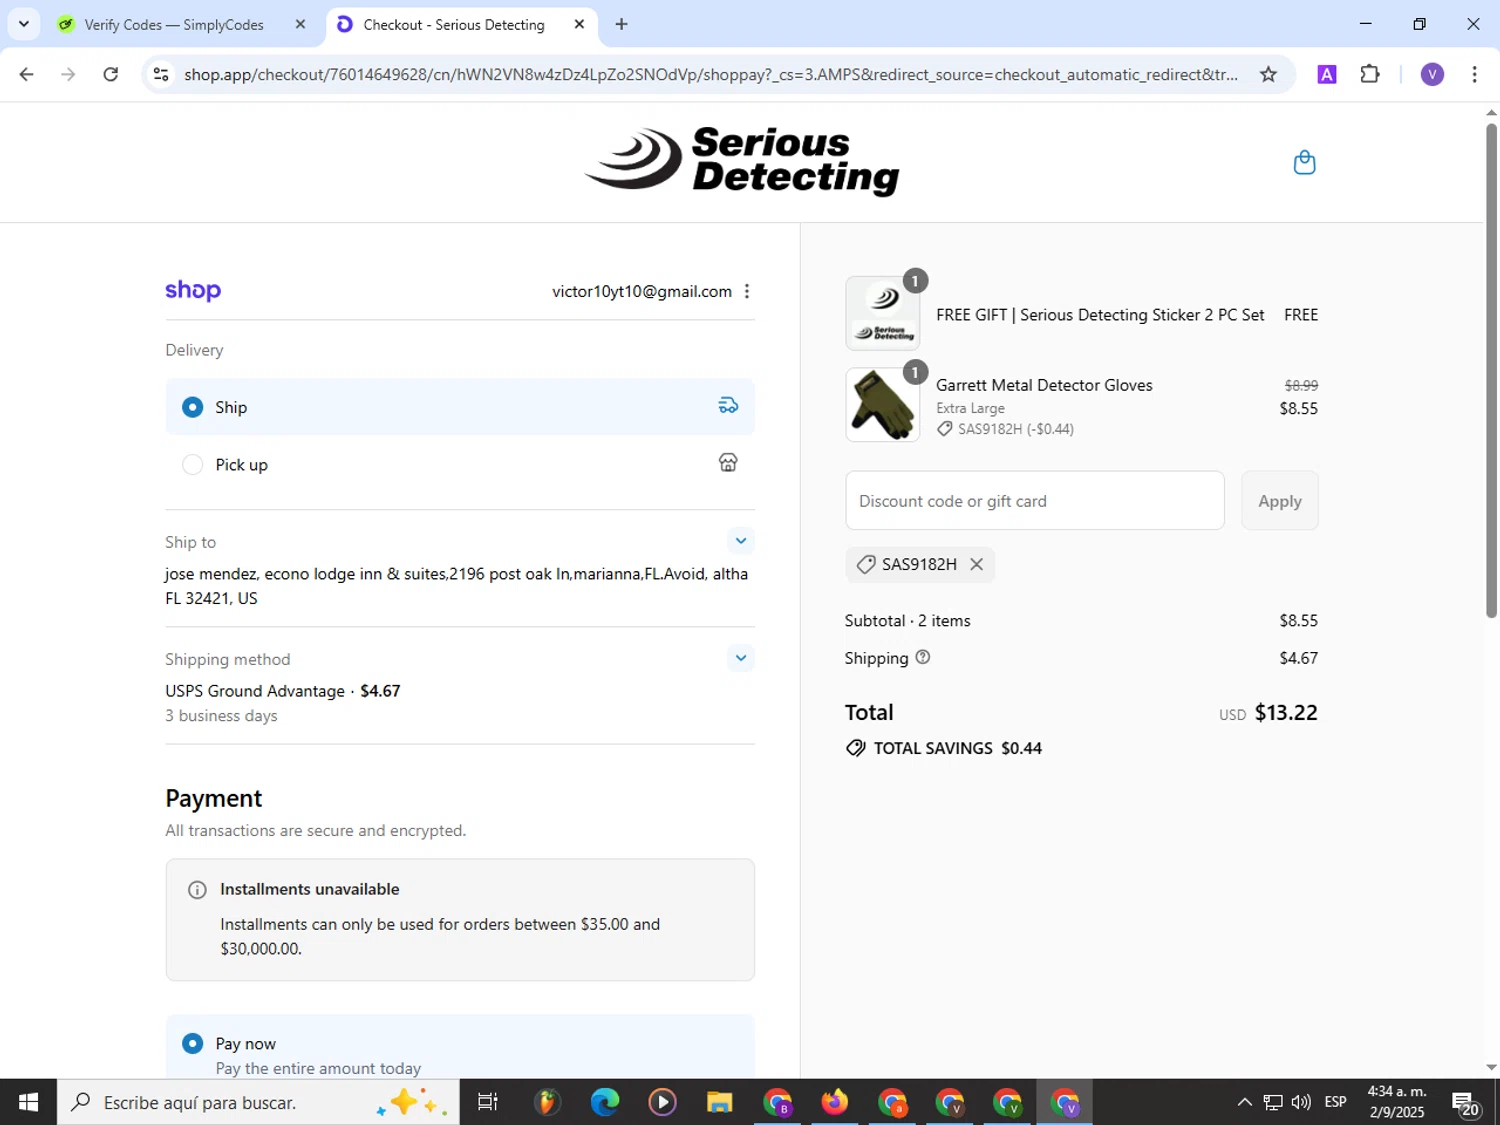The width and height of the screenshot is (1500, 1125).
Task: Open Firefox from the taskbar
Action: [834, 1102]
